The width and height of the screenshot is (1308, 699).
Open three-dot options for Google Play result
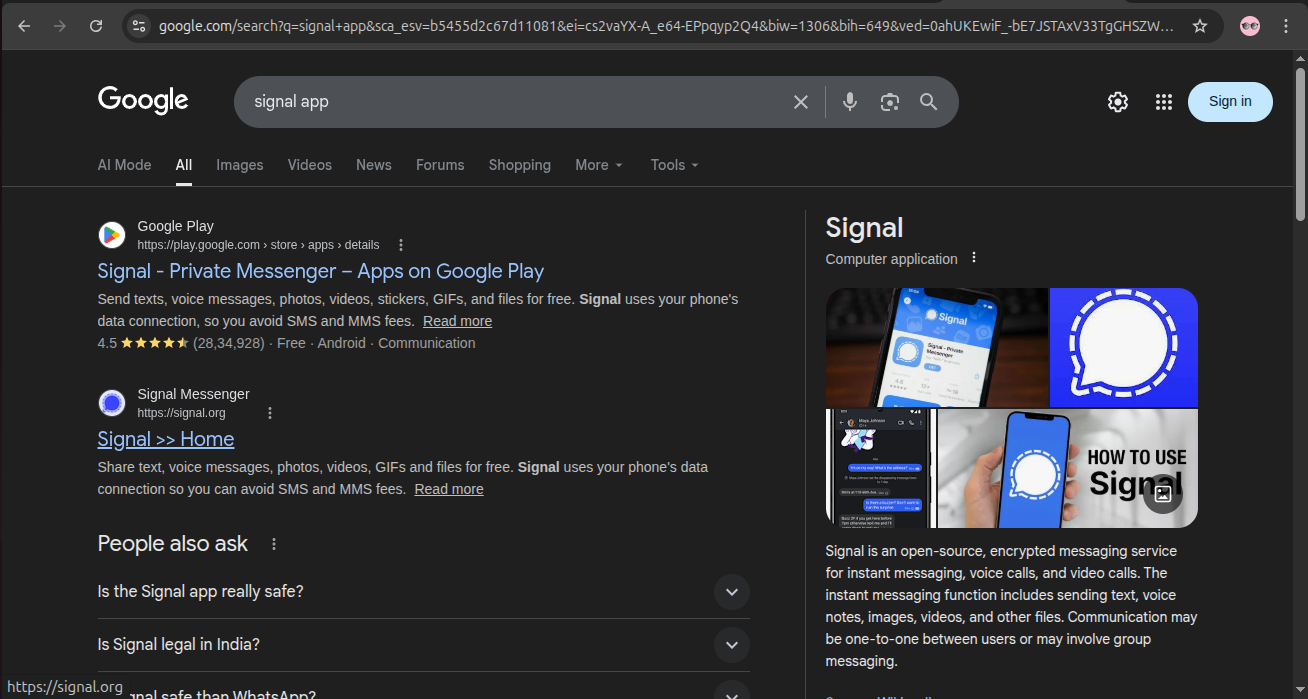[x=401, y=245]
